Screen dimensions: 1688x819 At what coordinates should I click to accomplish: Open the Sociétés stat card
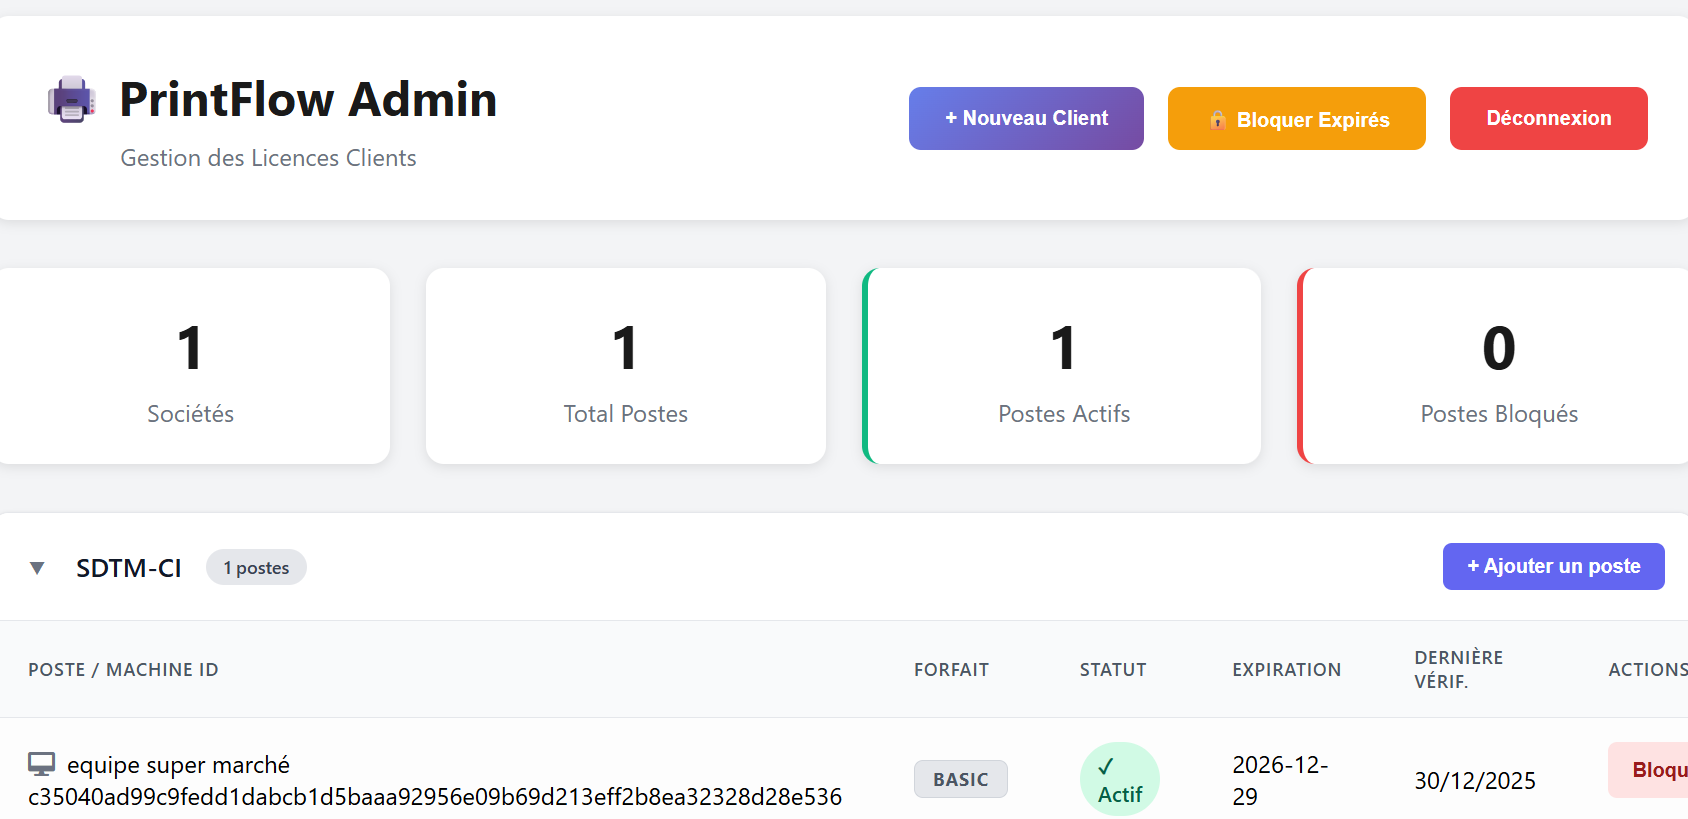click(x=190, y=366)
